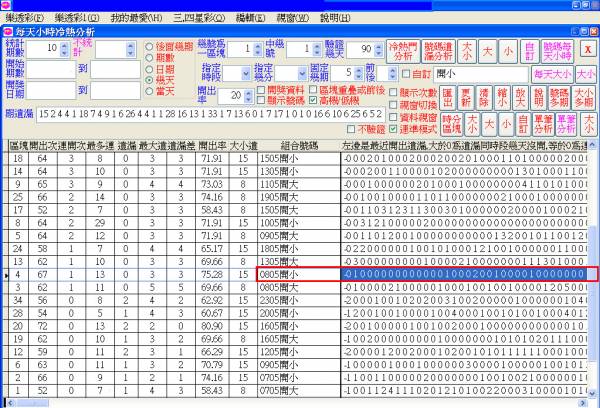This screenshot has width=600, height=408.
Task: Open the 指定時段 dropdown
Action: [244, 74]
